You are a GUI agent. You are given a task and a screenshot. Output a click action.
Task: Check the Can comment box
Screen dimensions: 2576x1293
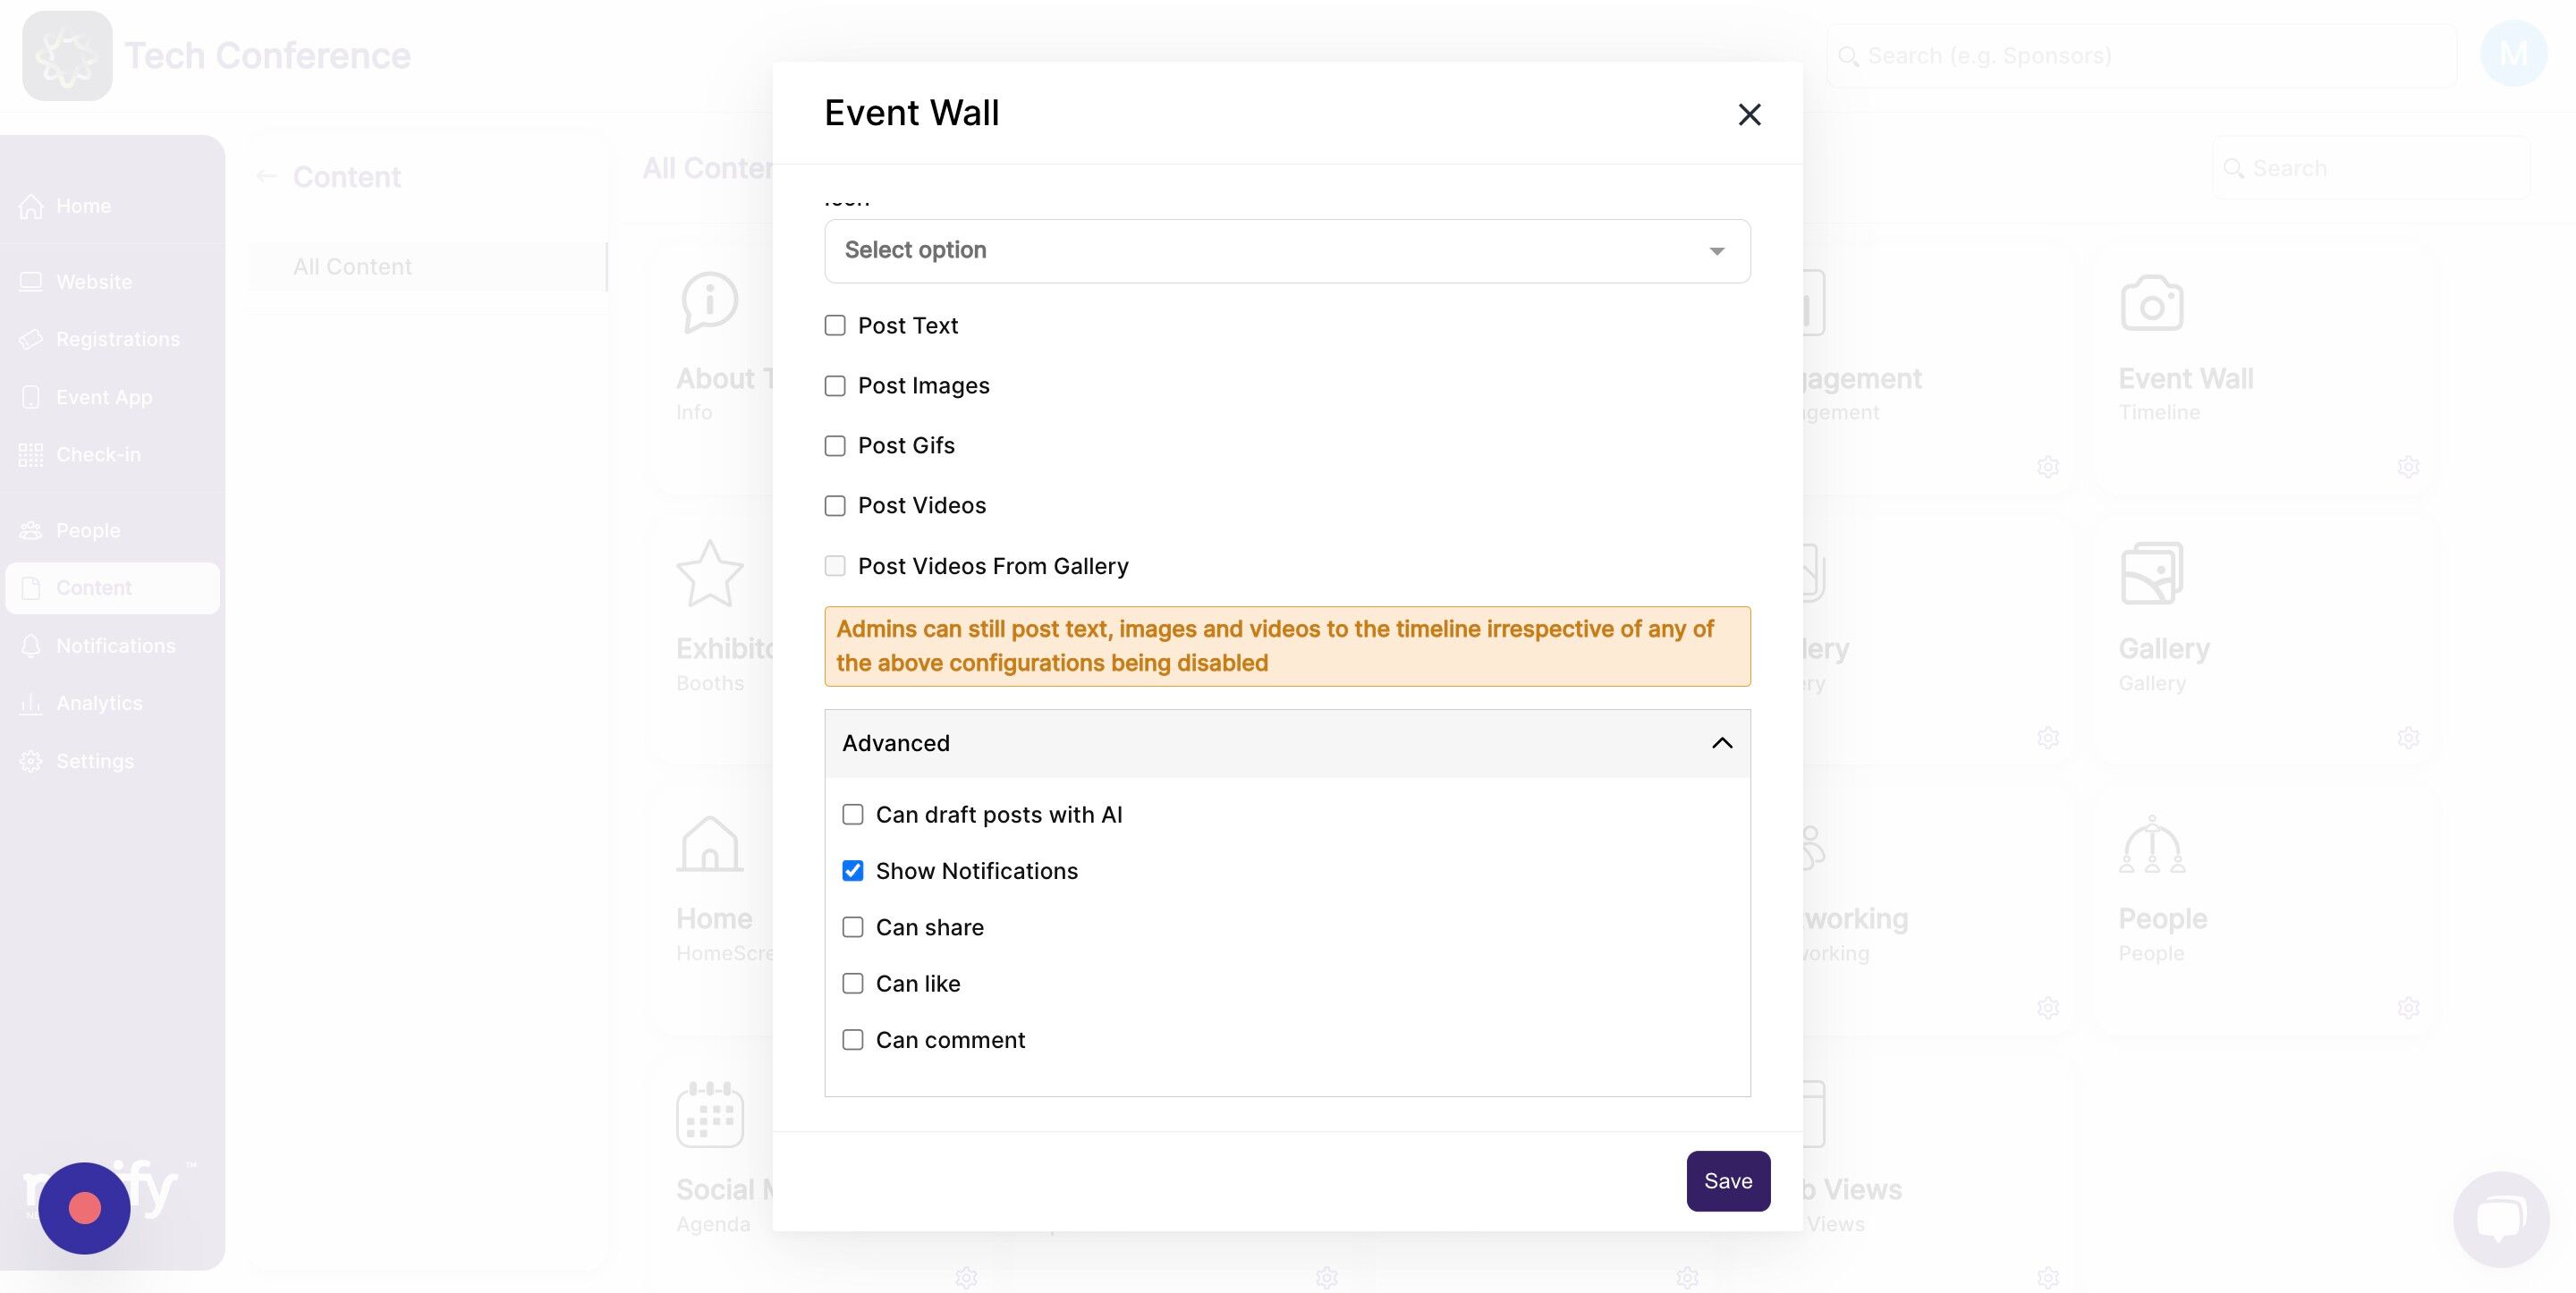point(853,1040)
